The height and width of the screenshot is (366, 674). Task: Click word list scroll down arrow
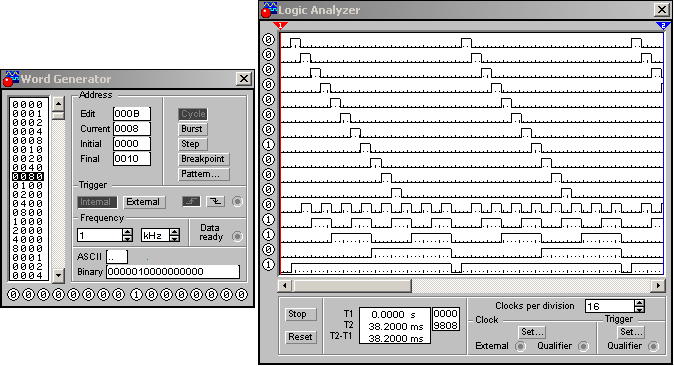coord(58,276)
